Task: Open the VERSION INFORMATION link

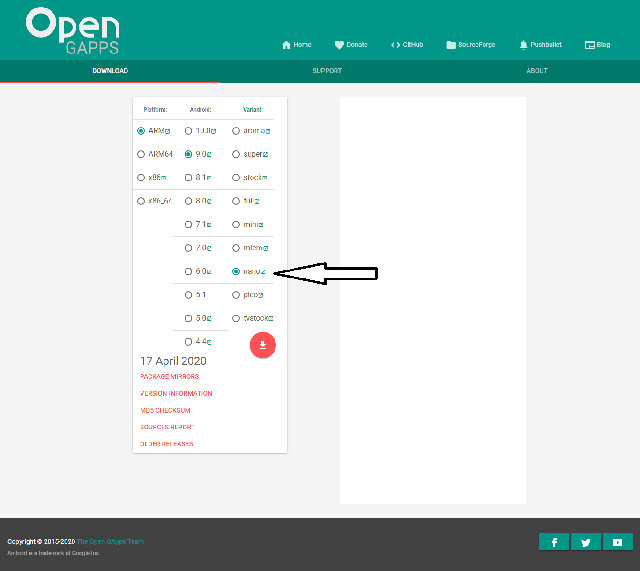Action: coord(176,393)
